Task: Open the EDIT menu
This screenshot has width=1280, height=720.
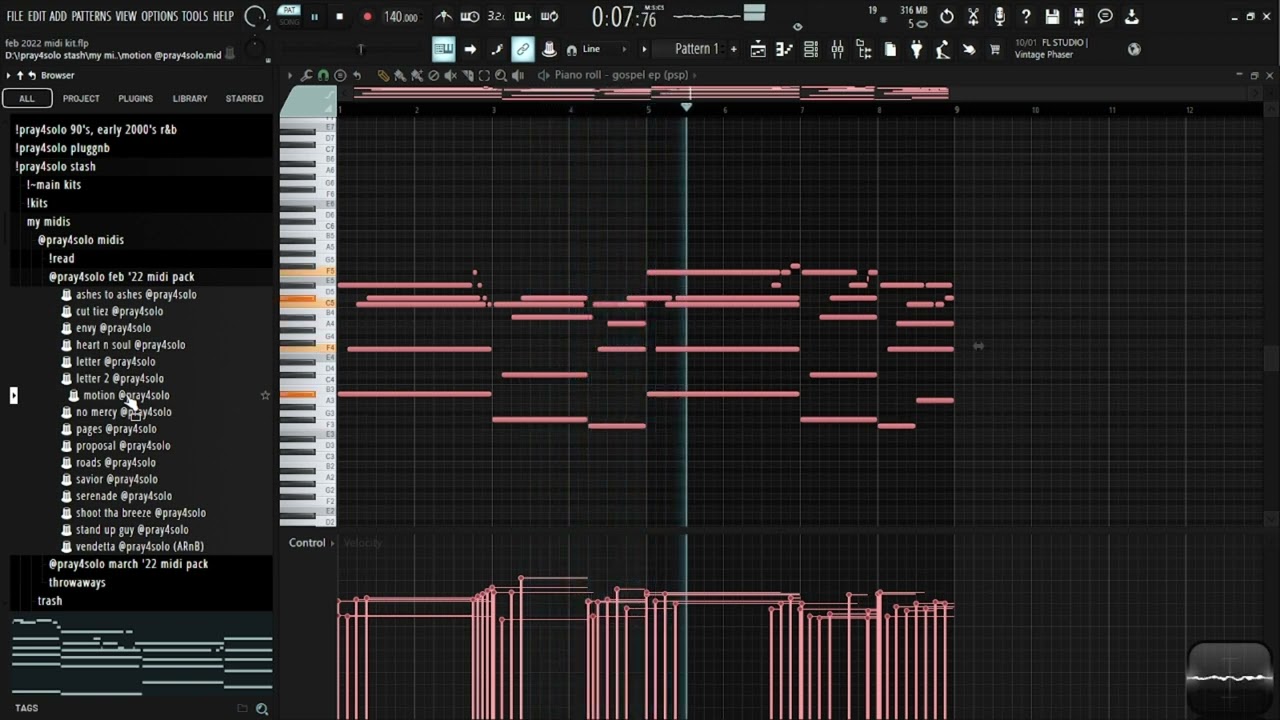Action: pos(36,17)
